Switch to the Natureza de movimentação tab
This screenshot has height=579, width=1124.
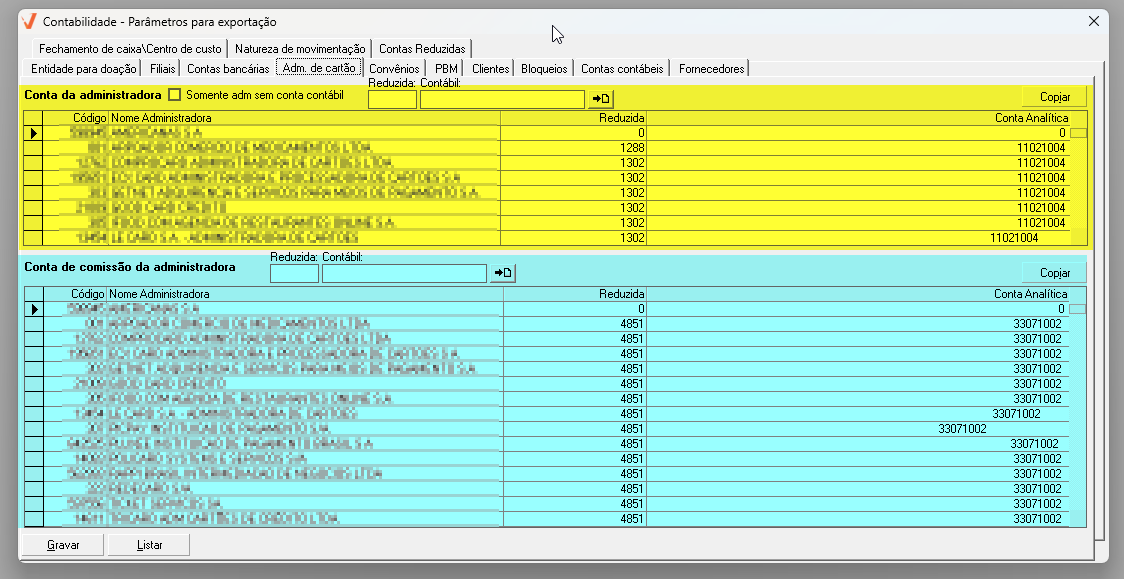300,49
